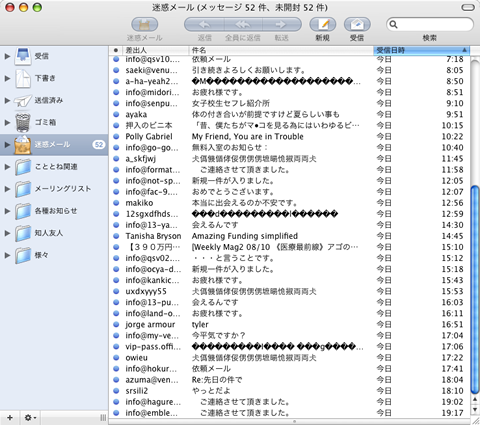The width and height of the screenshot is (480, 425).
Task: Click the unread count badge 52
Action: pyautogui.click(x=99, y=145)
